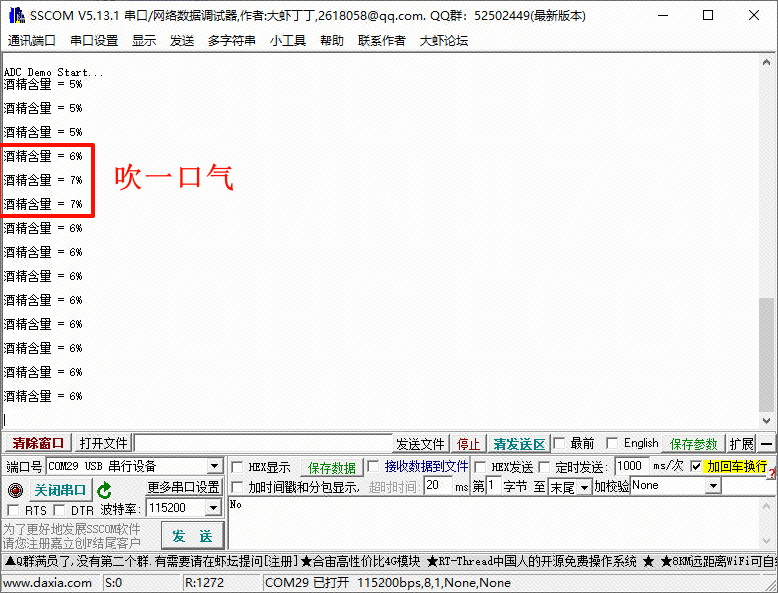Image resolution: width=778 pixels, height=593 pixels.
Task: Click the 扩展 button
Action: pos(742,444)
